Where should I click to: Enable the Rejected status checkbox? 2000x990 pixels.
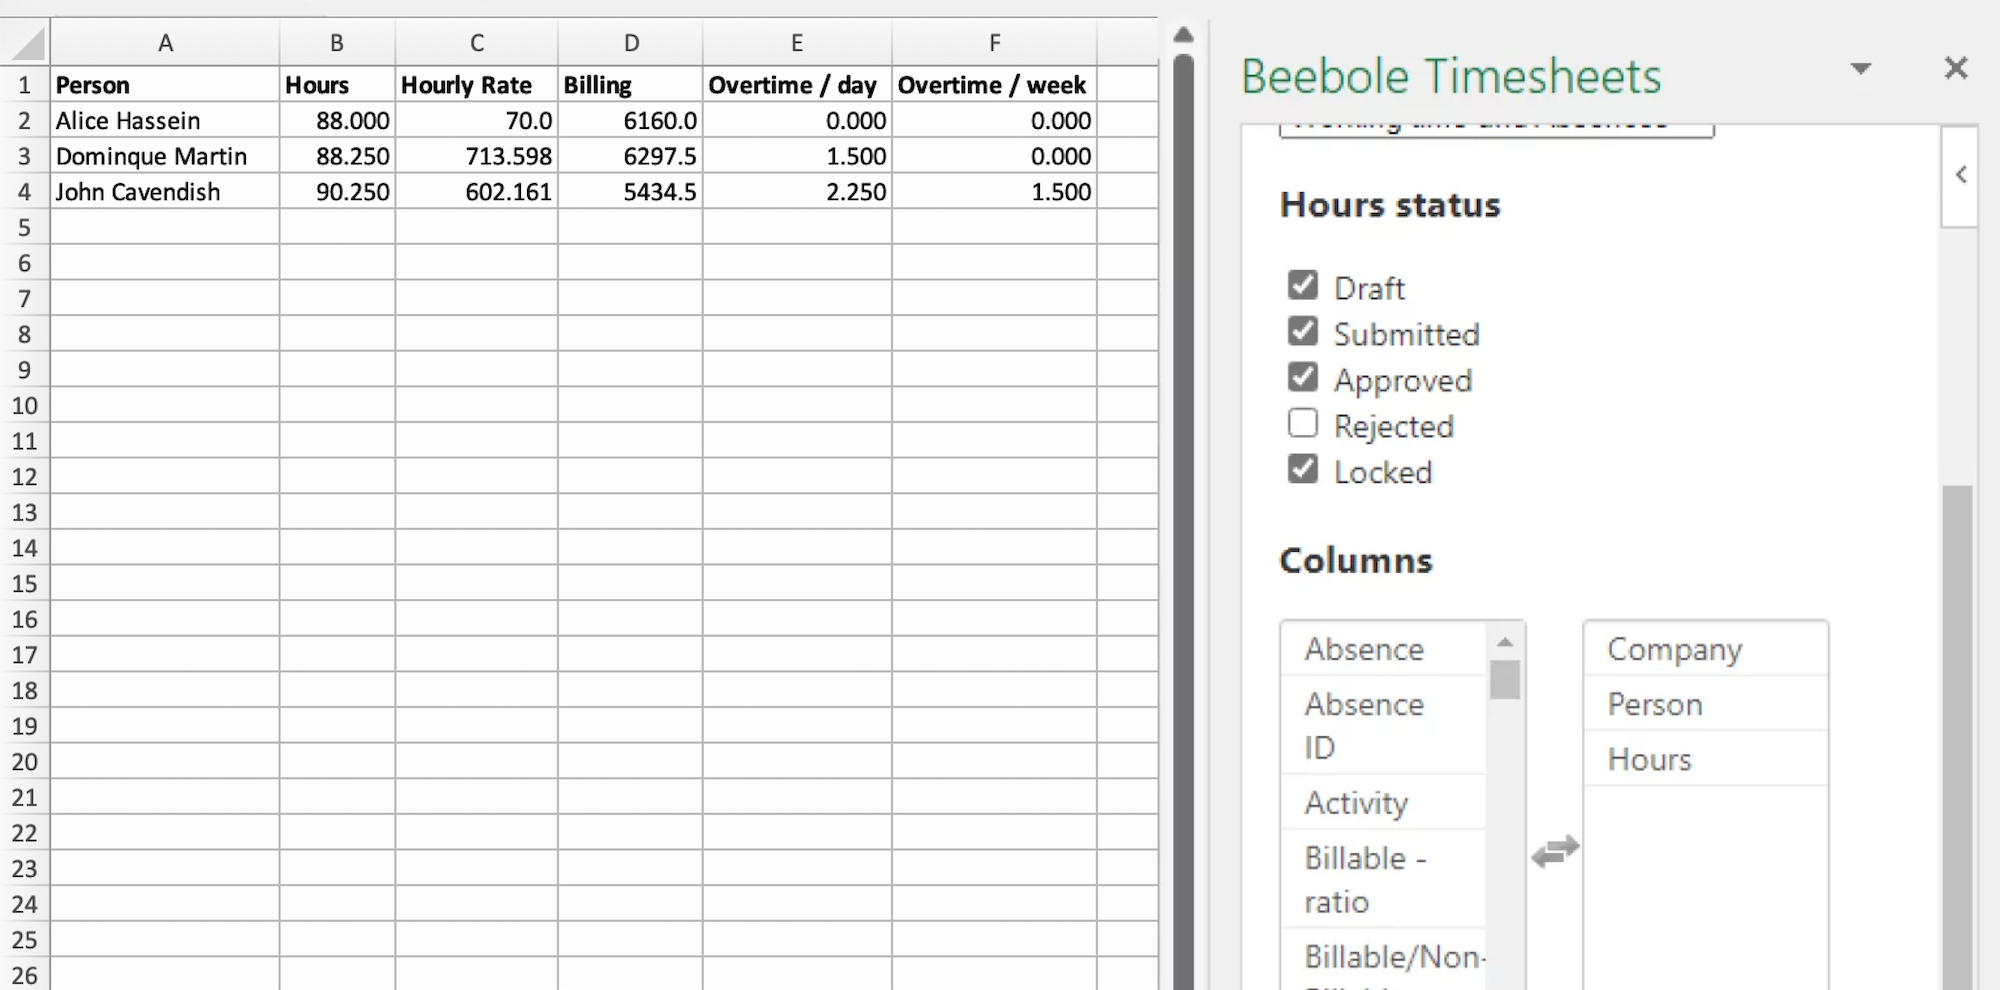coord(1302,423)
